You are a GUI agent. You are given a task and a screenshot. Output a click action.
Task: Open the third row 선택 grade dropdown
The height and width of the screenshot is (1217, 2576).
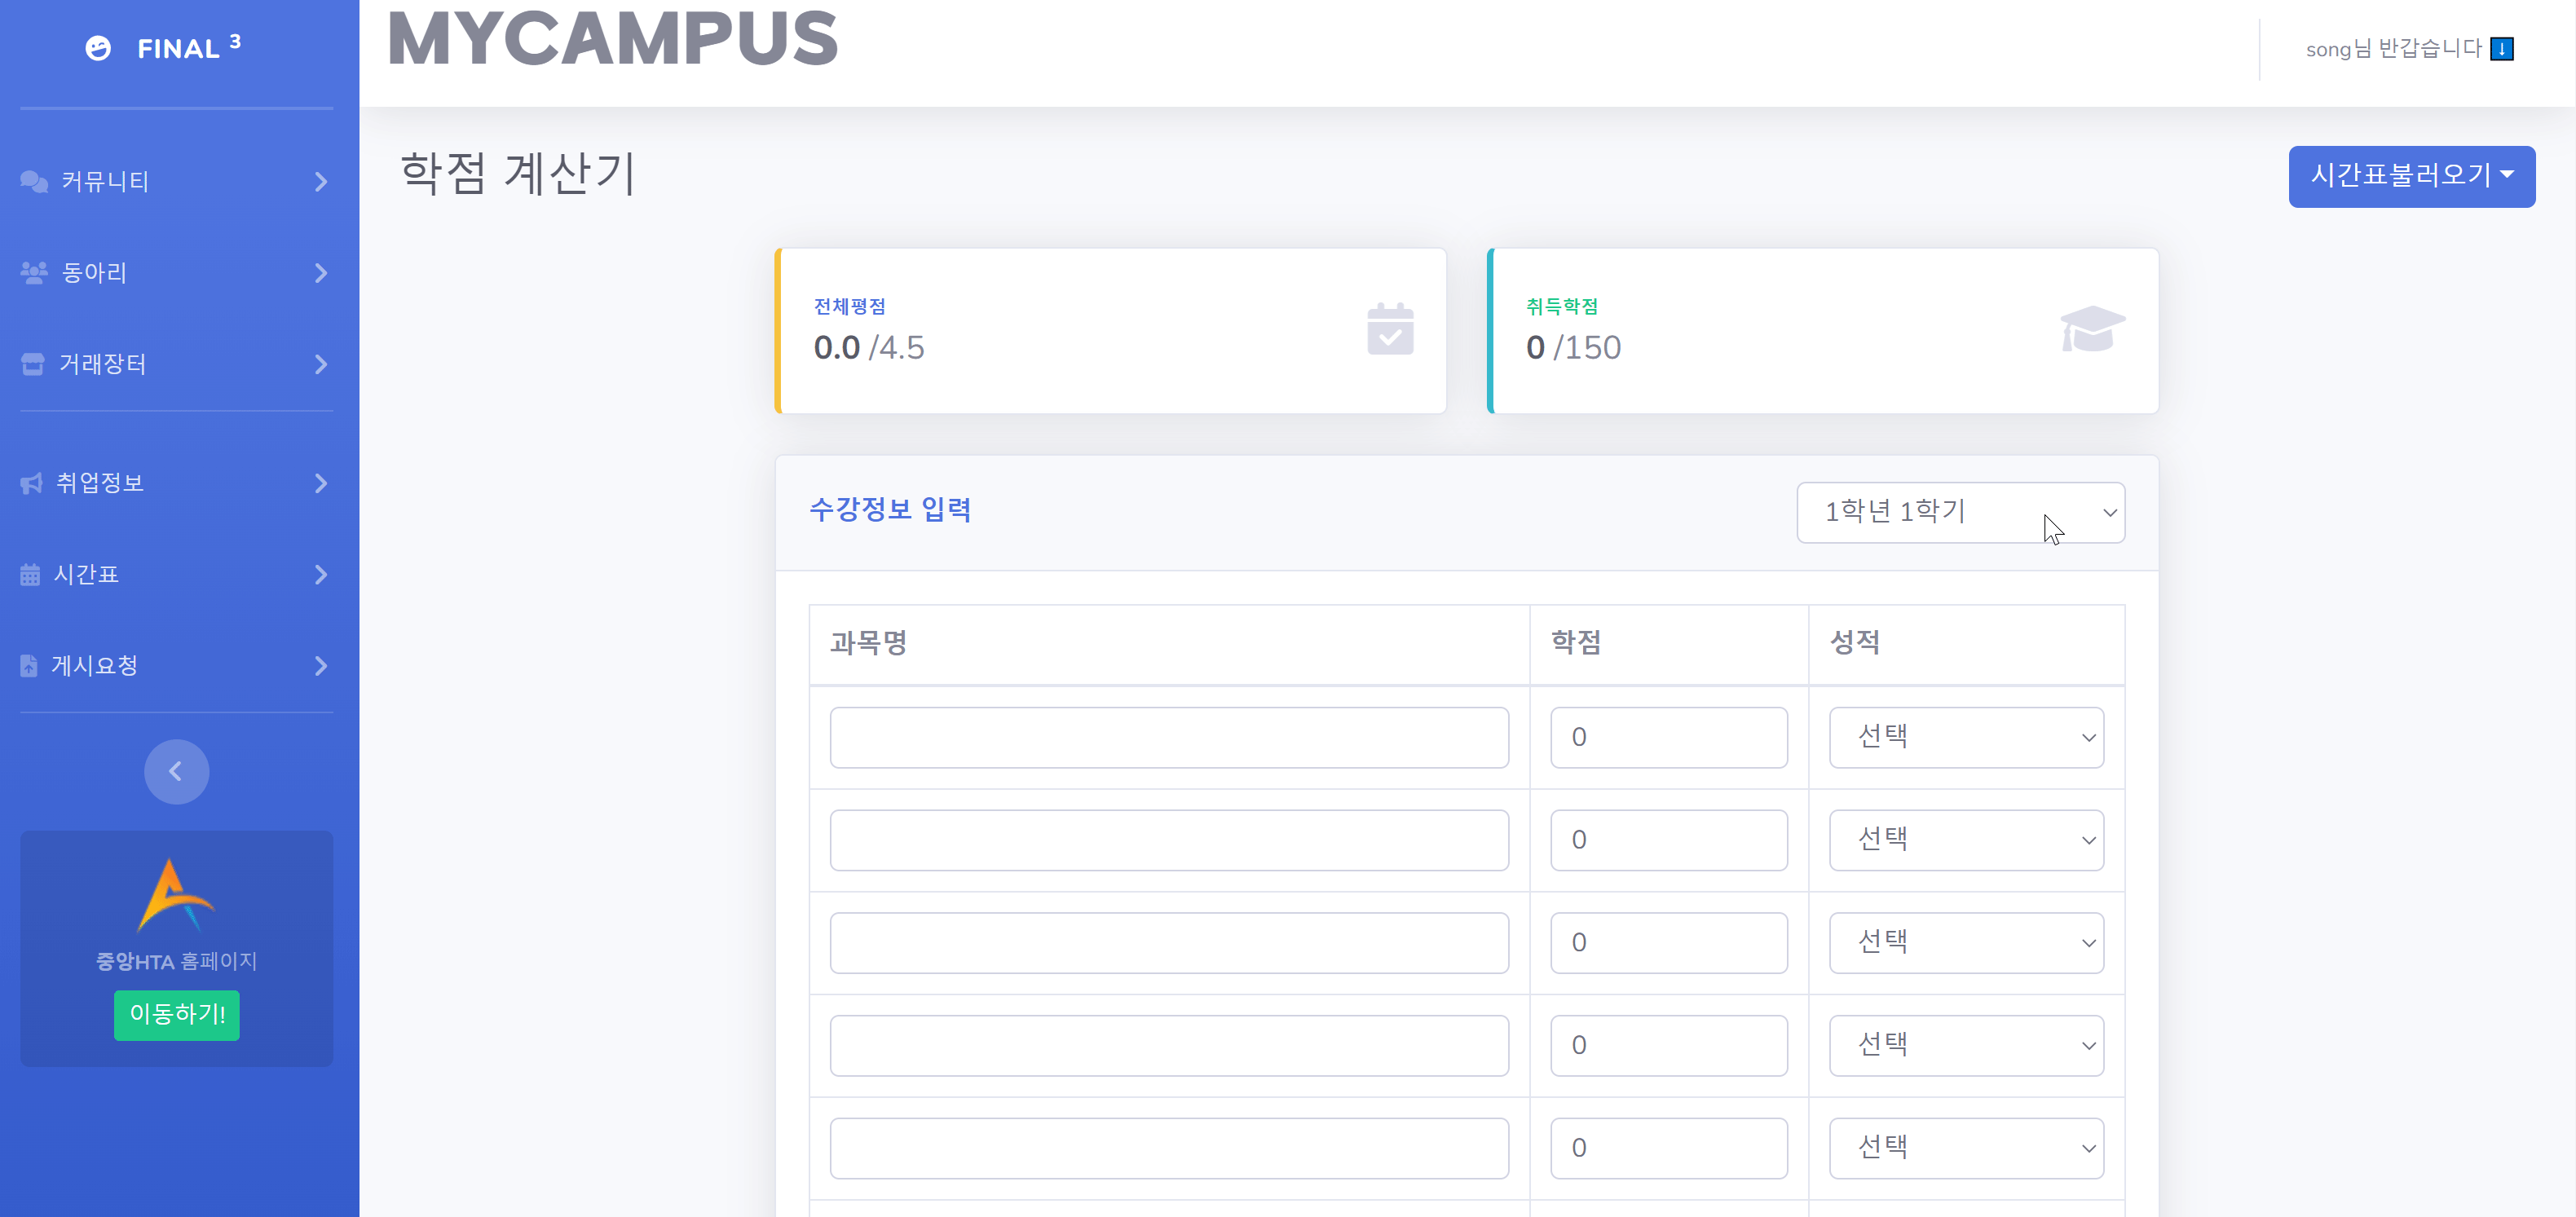1965,942
